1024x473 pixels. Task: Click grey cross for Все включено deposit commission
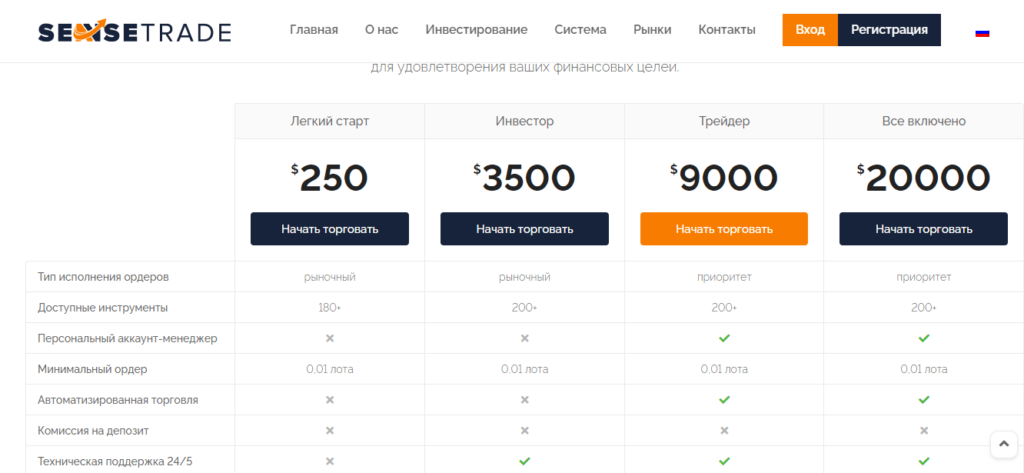(x=923, y=430)
